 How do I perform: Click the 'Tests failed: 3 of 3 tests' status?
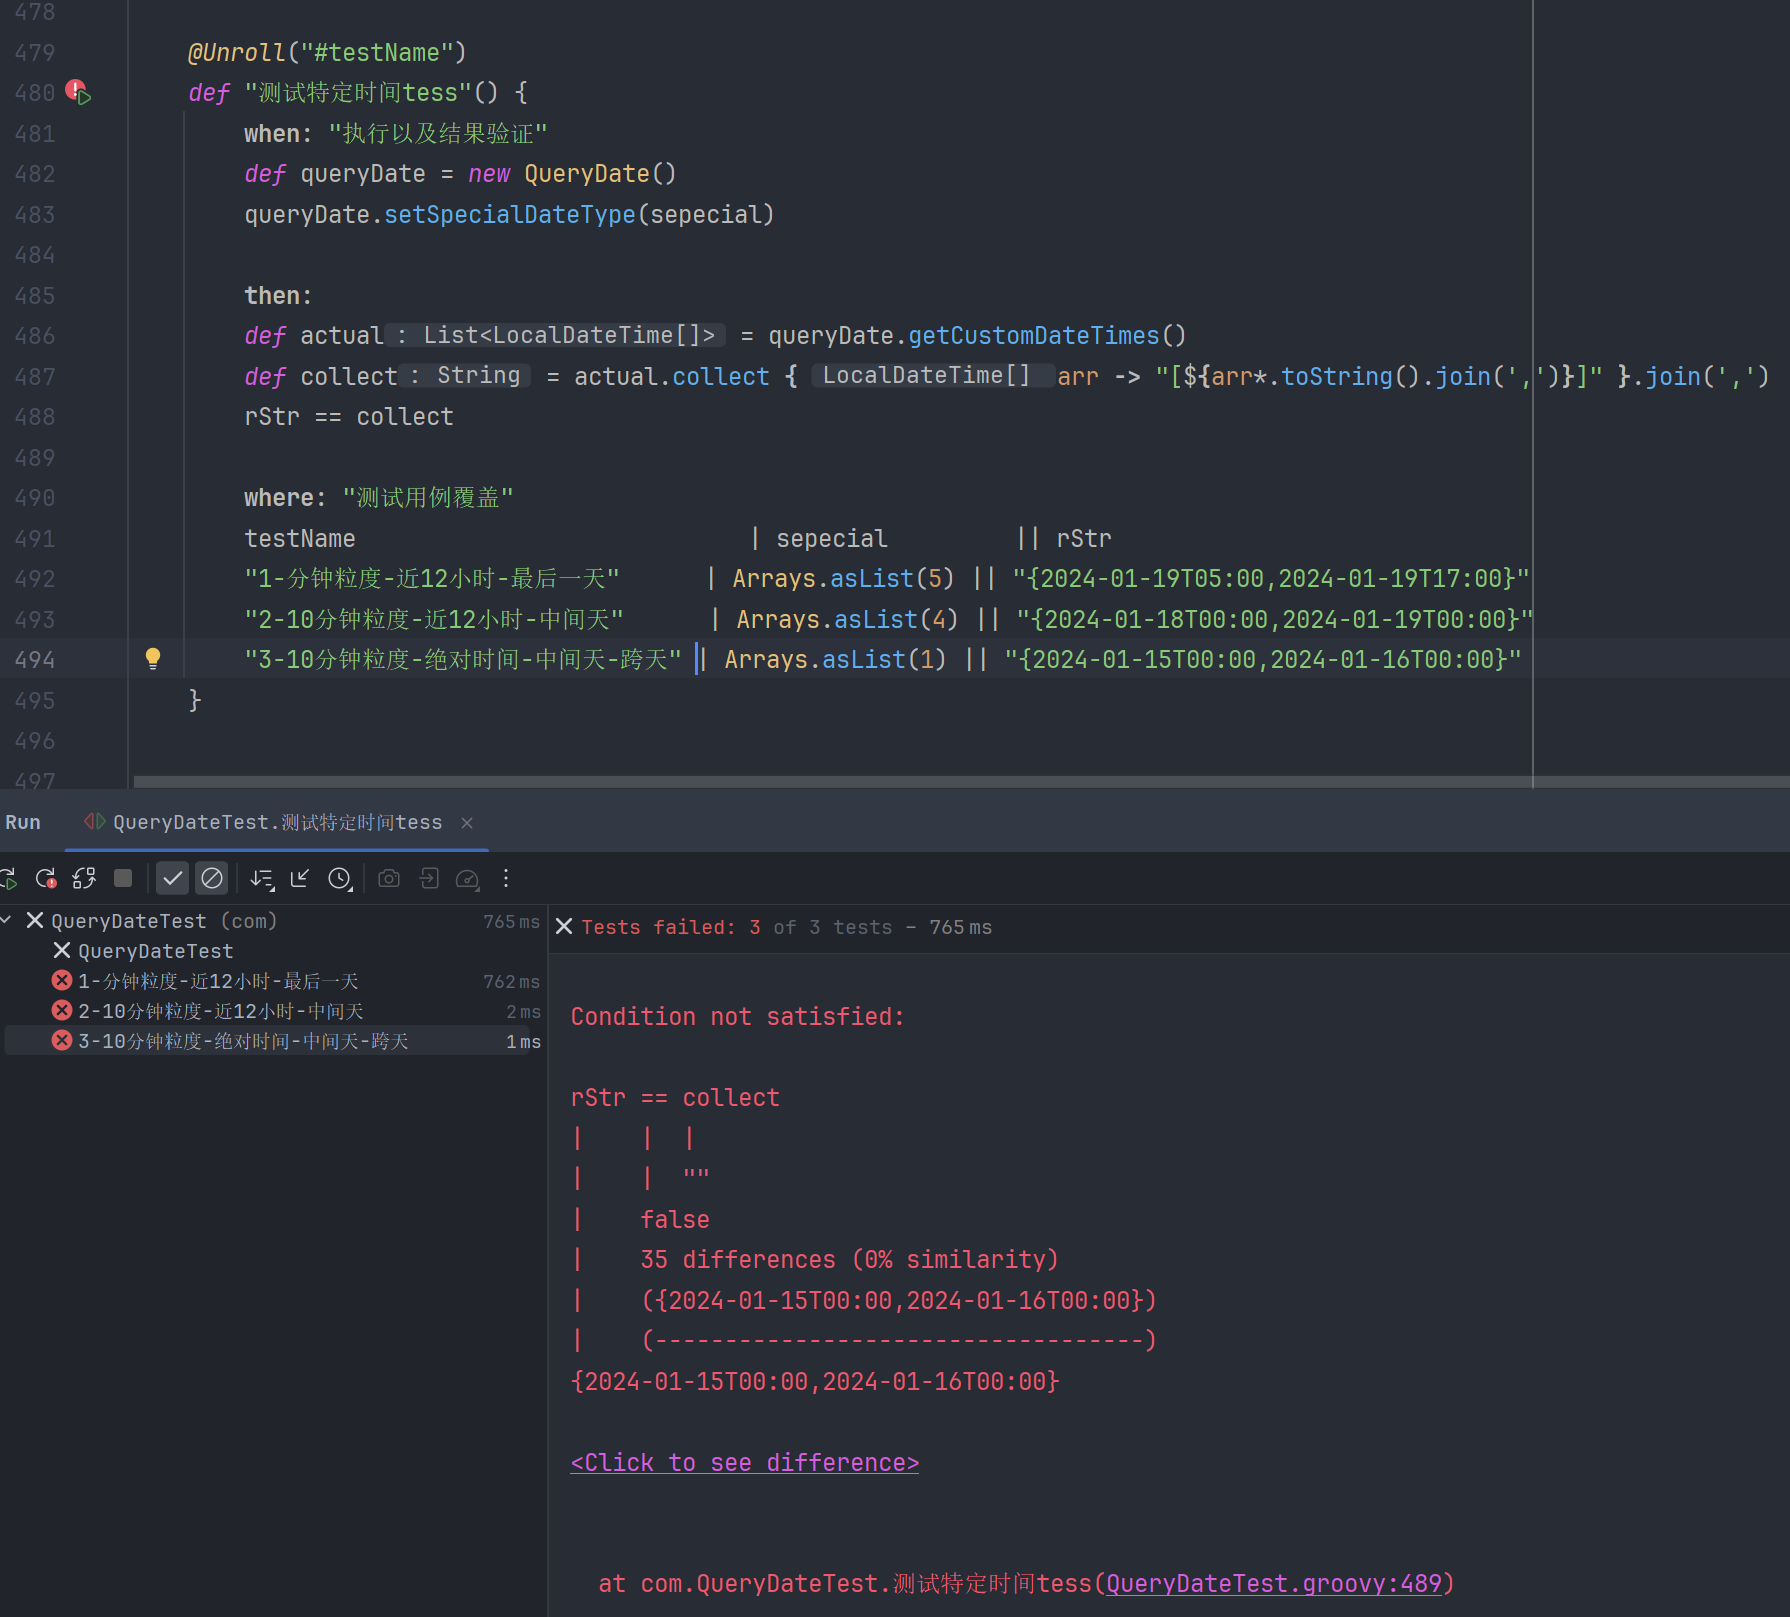786,927
